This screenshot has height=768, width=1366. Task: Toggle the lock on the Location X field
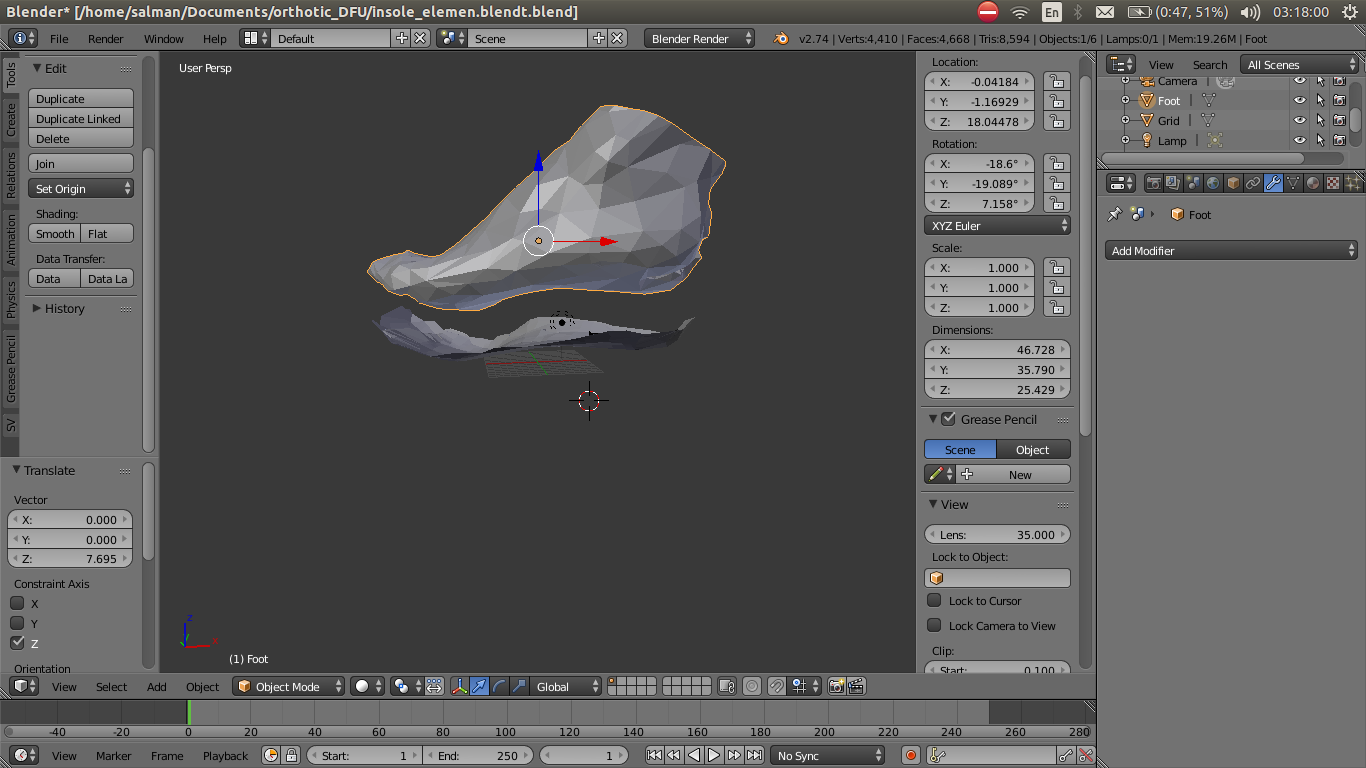(x=1057, y=81)
